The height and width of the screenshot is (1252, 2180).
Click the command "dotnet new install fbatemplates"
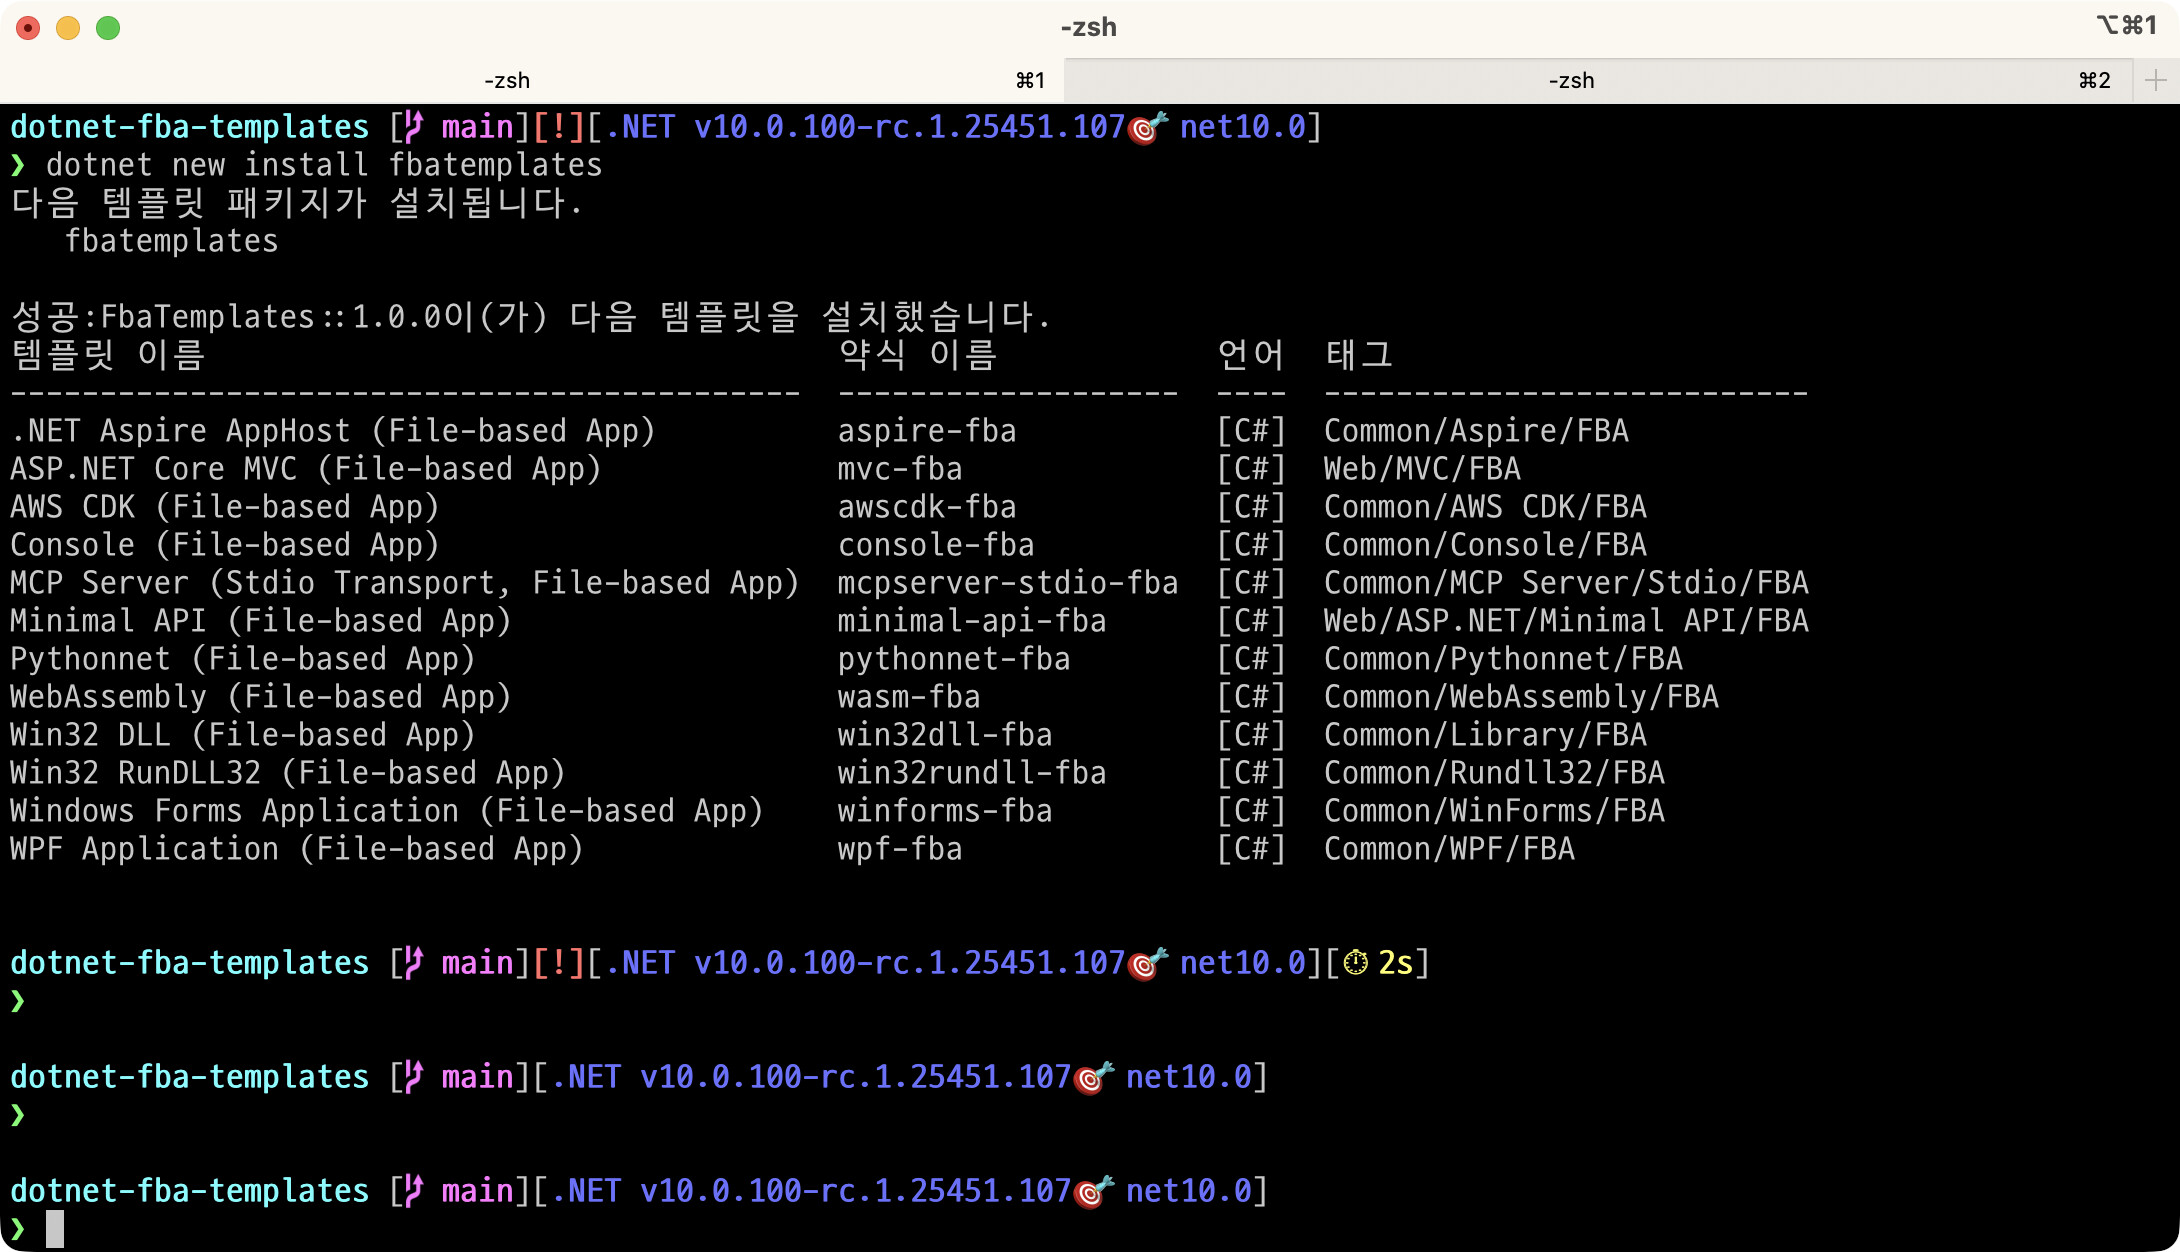pyautogui.click(x=324, y=165)
